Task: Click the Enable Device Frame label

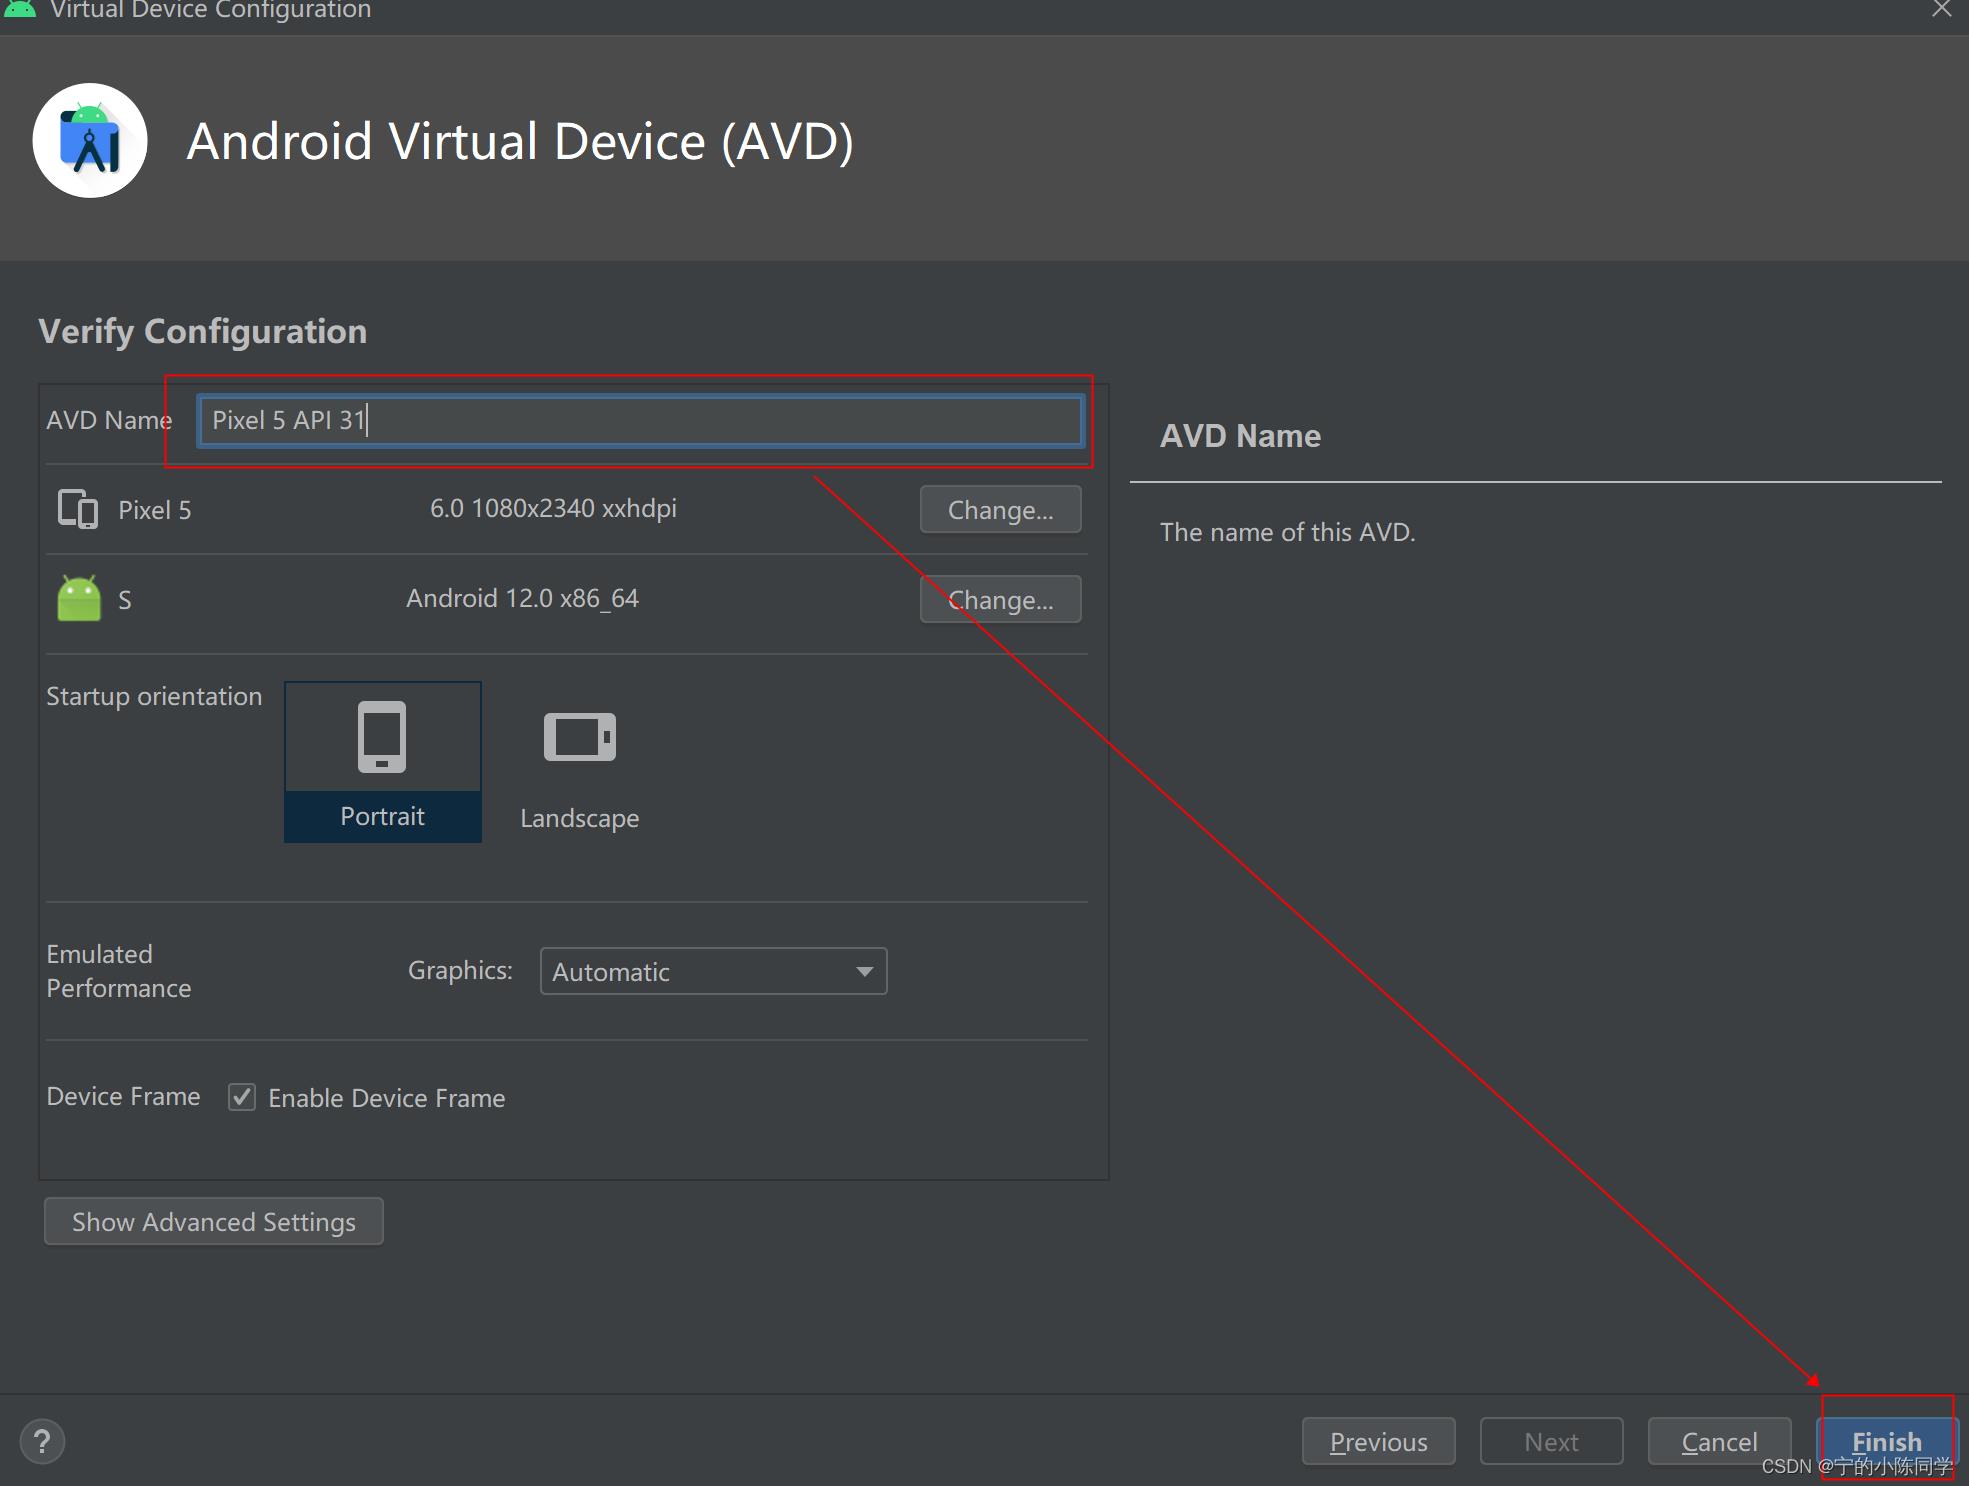Action: pos(387,1098)
